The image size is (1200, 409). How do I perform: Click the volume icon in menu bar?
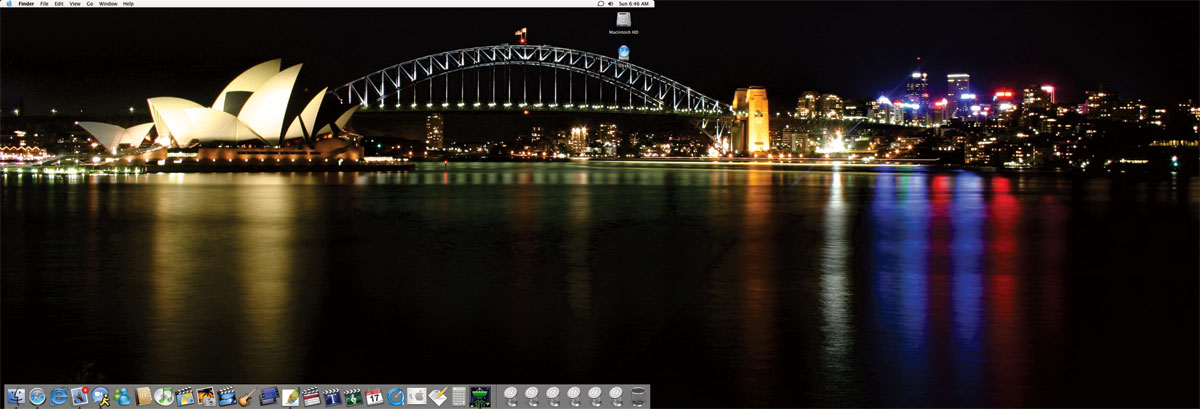click(611, 4)
